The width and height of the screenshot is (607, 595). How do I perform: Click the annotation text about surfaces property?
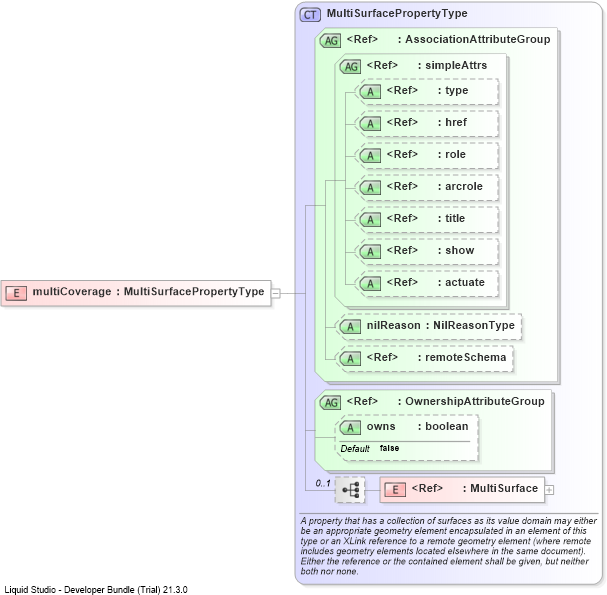[x=448, y=546]
